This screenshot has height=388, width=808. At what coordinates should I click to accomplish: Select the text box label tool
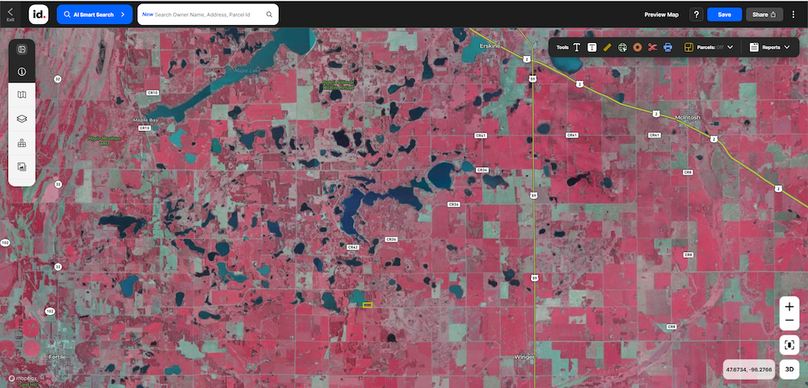click(592, 47)
